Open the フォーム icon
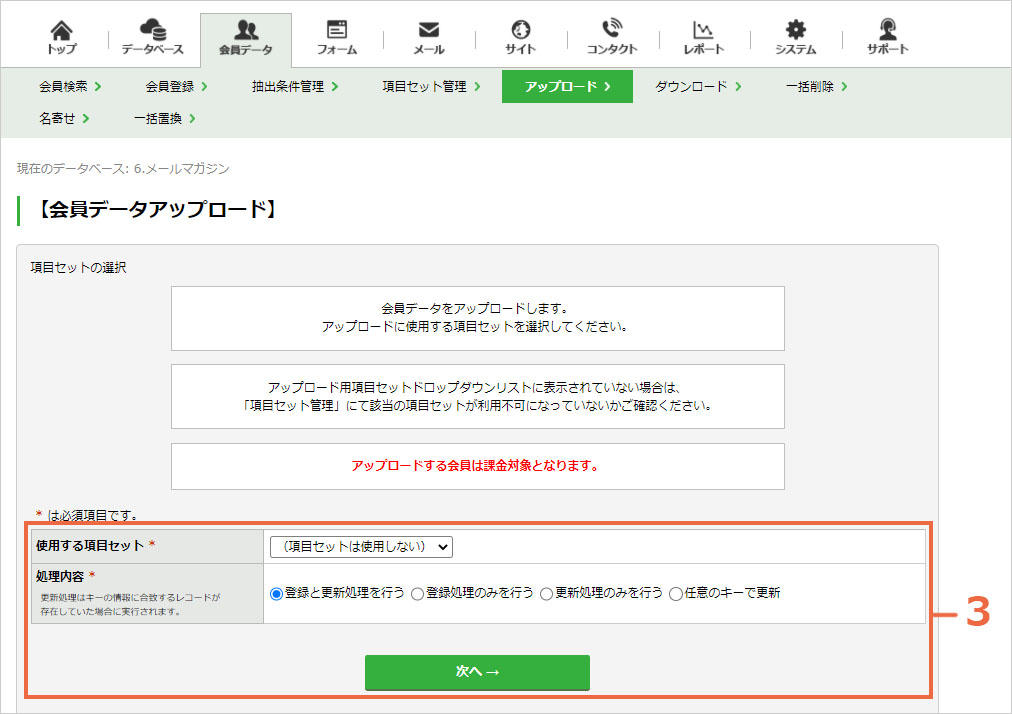The width and height of the screenshot is (1012, 714). tap(337, 29)
